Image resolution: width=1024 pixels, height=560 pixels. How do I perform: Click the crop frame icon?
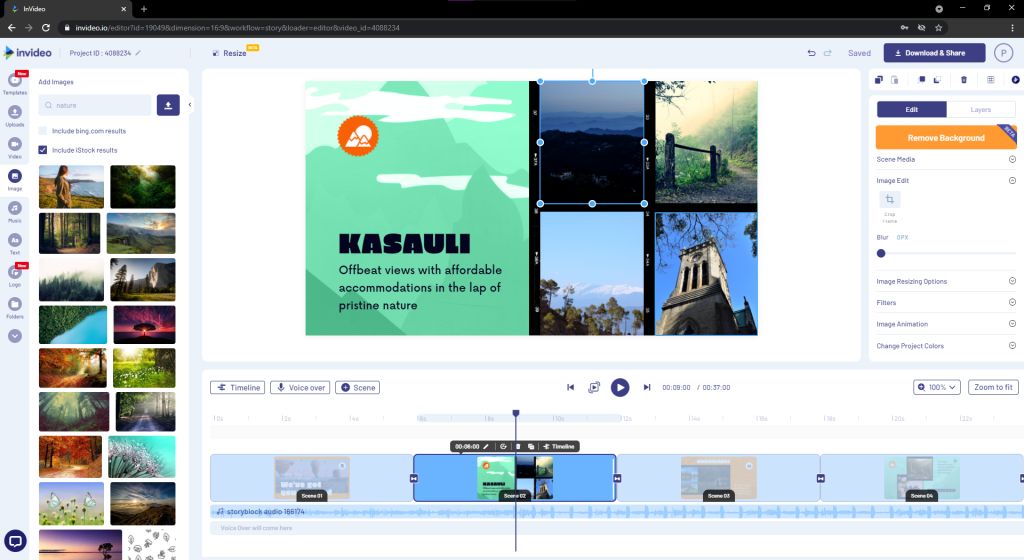(889, 200)
